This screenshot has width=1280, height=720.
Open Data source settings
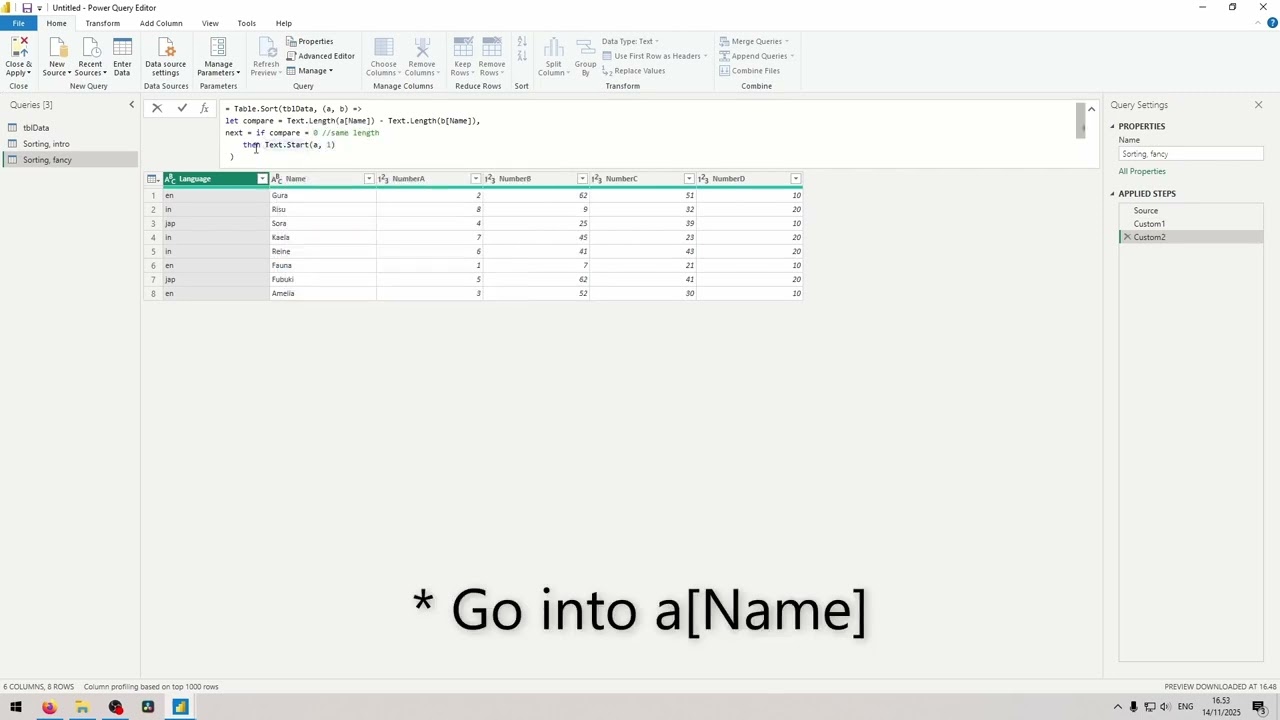point(166,57)
